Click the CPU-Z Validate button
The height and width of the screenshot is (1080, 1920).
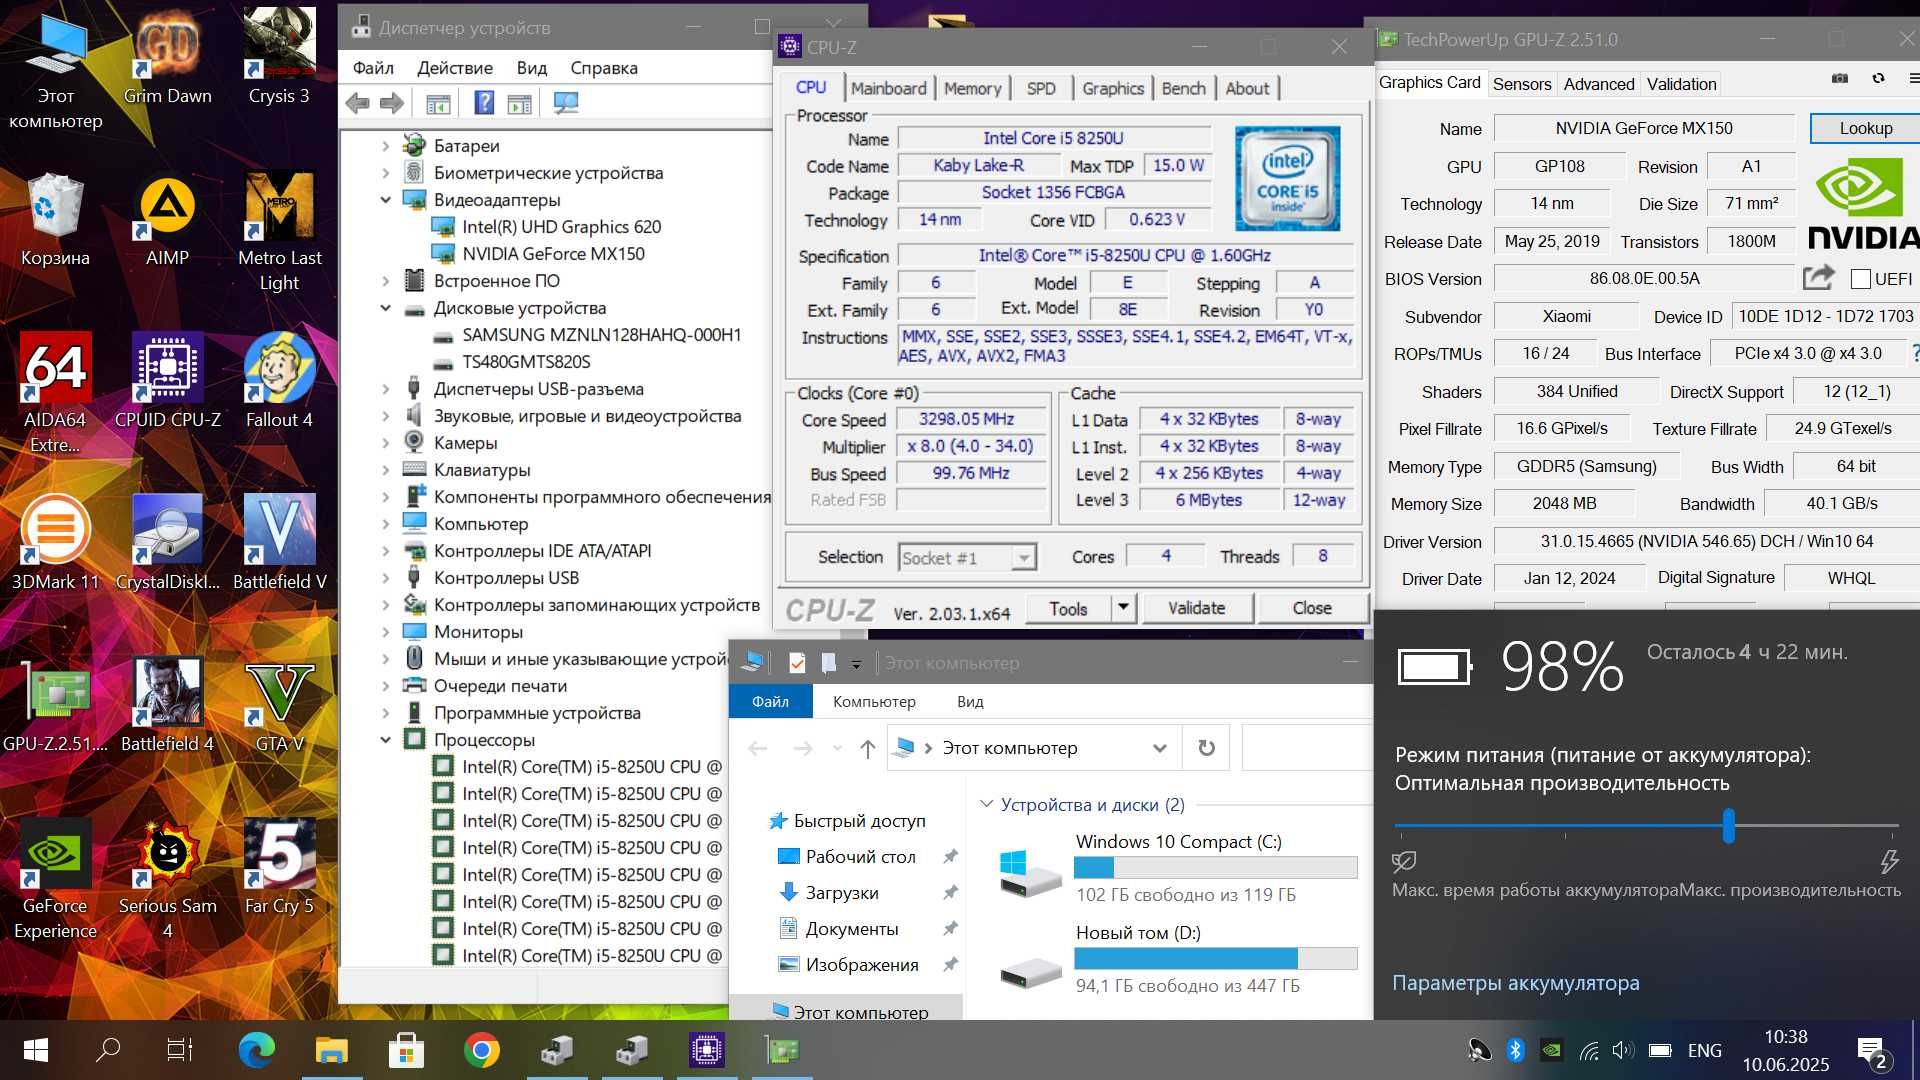1196,608
